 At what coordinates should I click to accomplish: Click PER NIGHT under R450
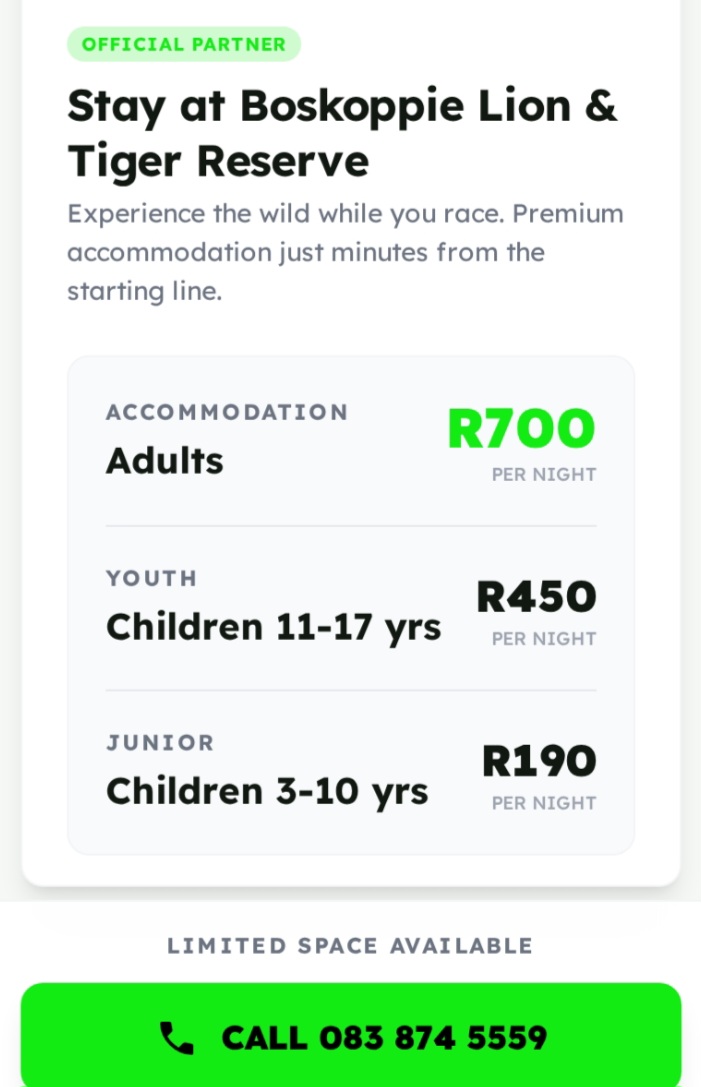(544, 639)
